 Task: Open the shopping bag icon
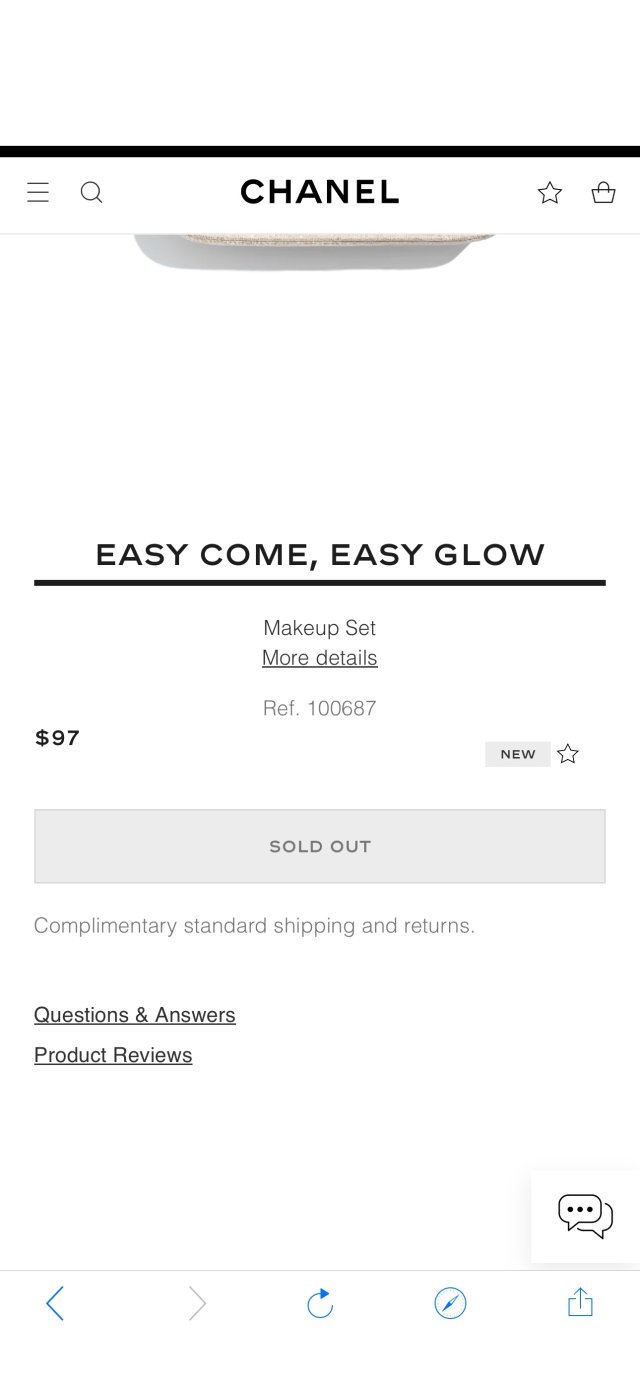click(603, 192)
